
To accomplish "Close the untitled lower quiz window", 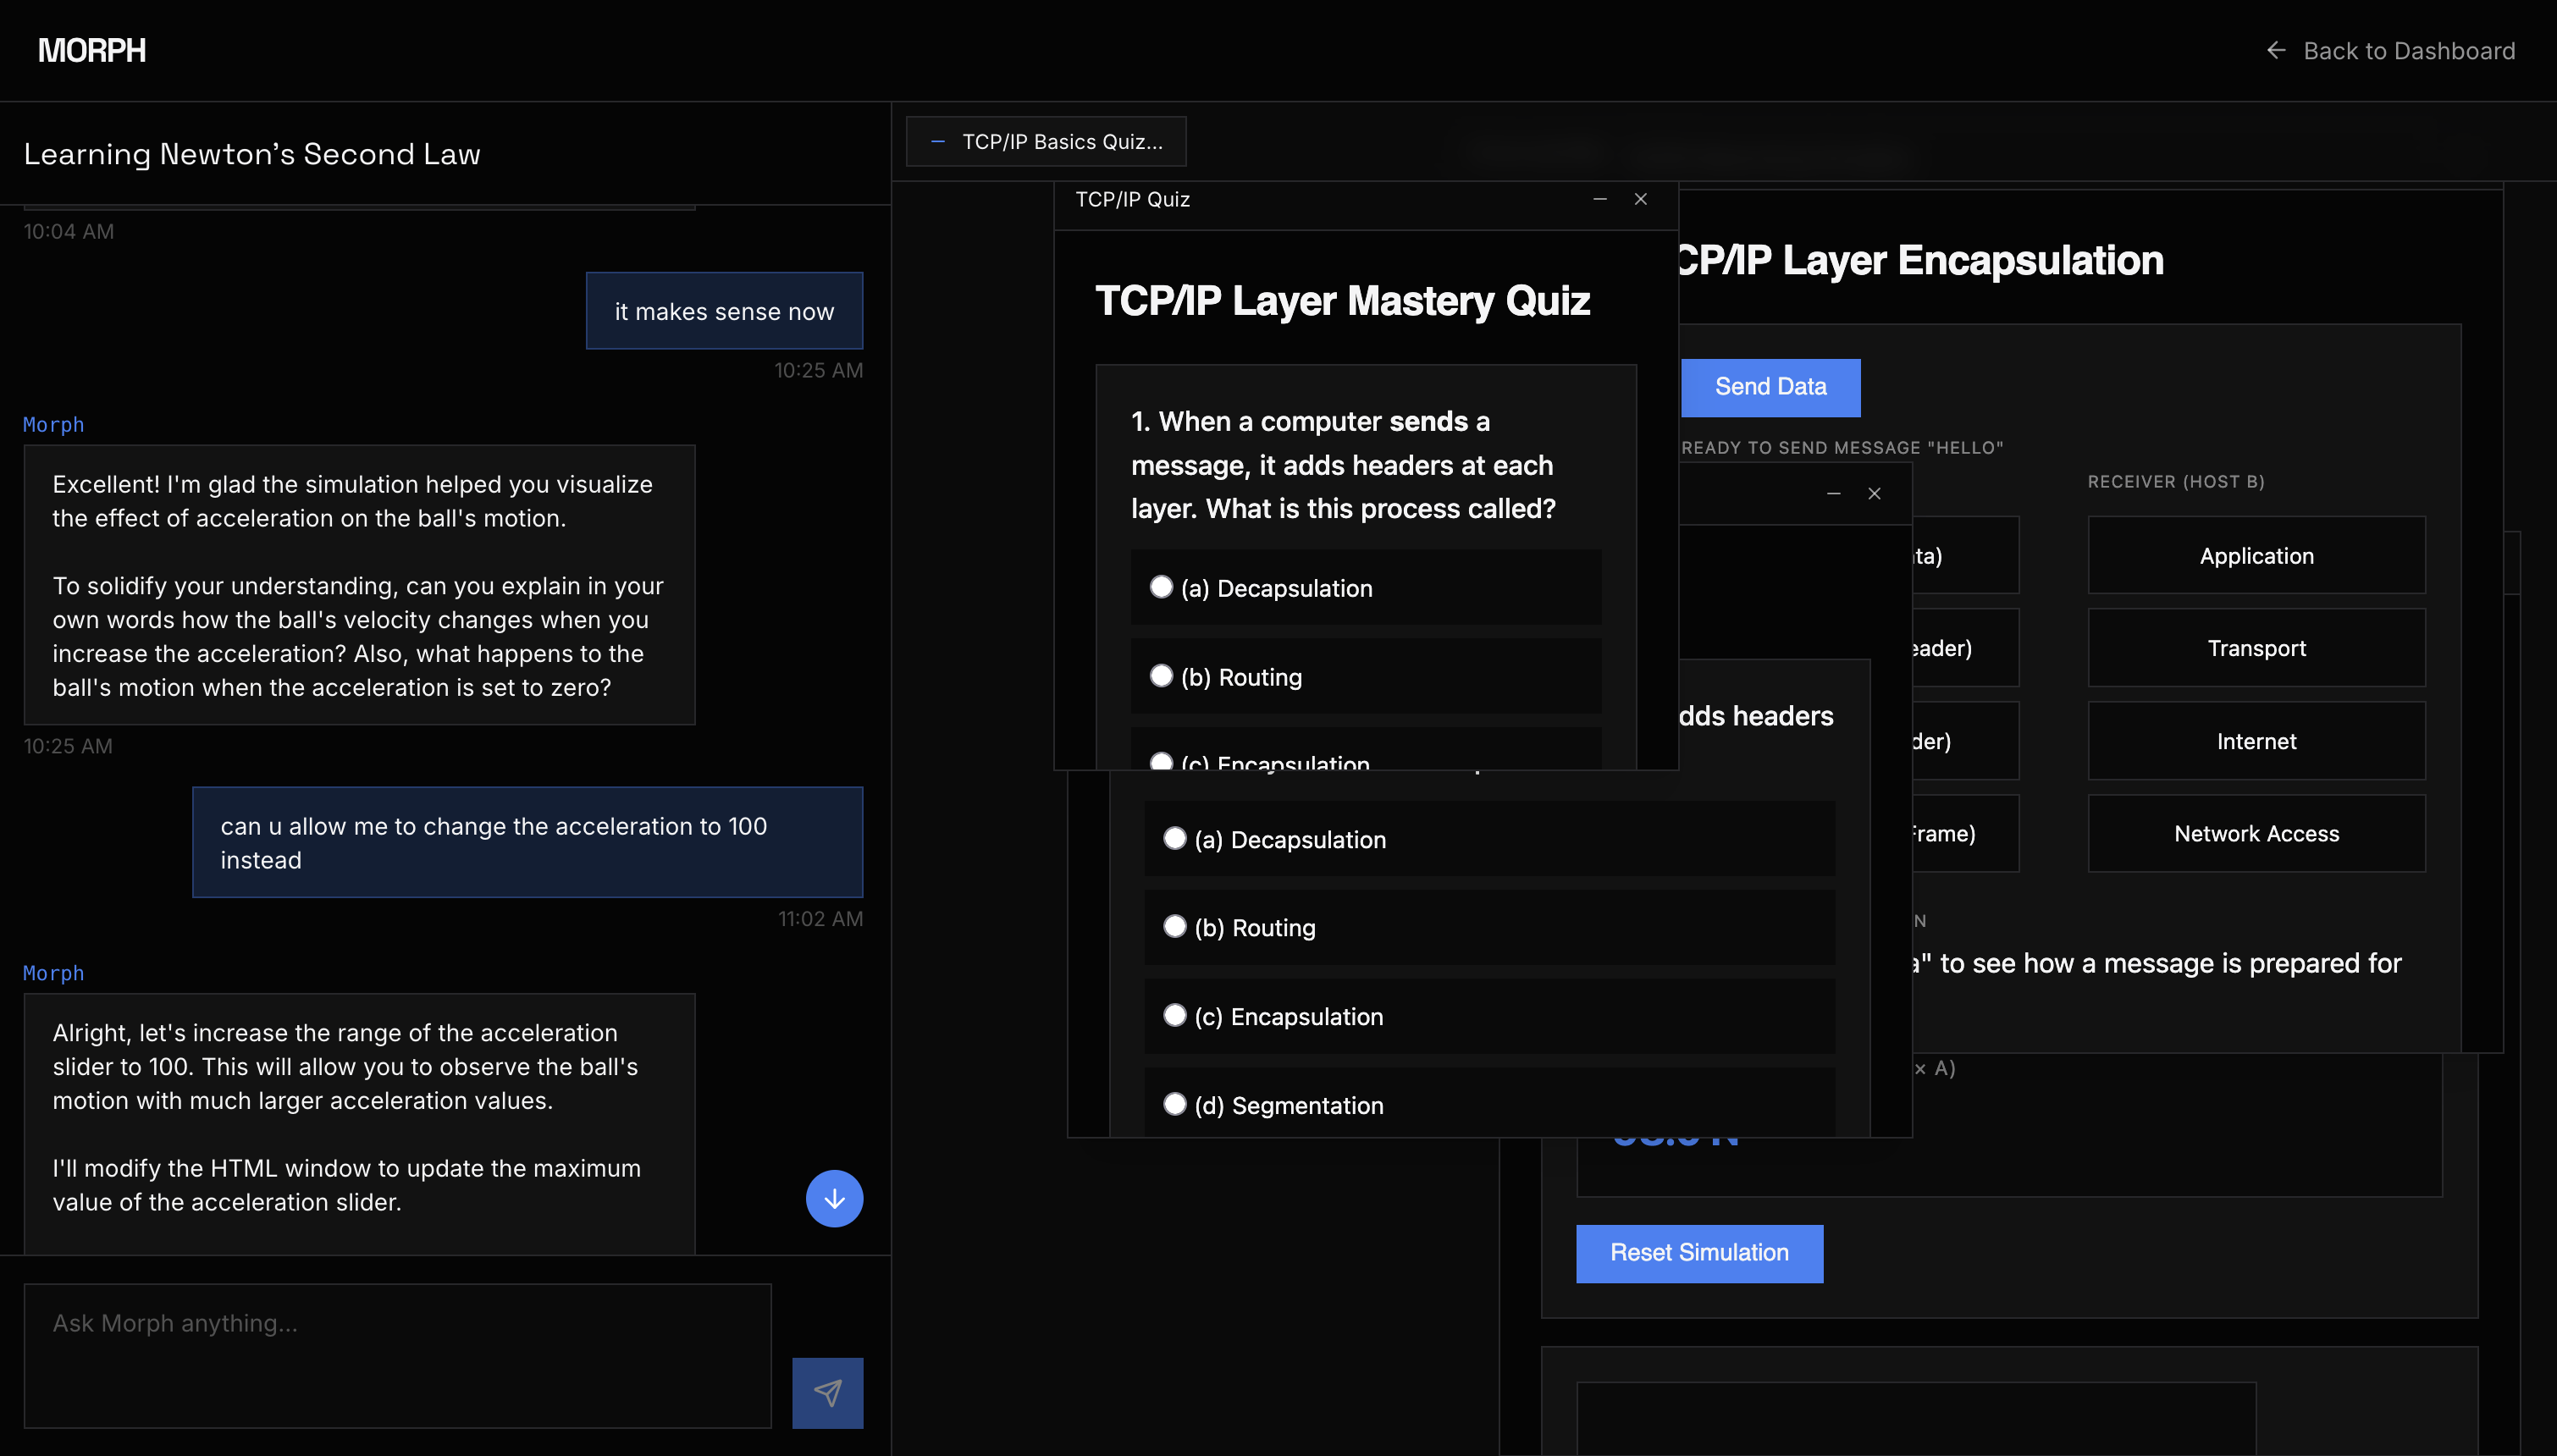I will point(1874,493).
